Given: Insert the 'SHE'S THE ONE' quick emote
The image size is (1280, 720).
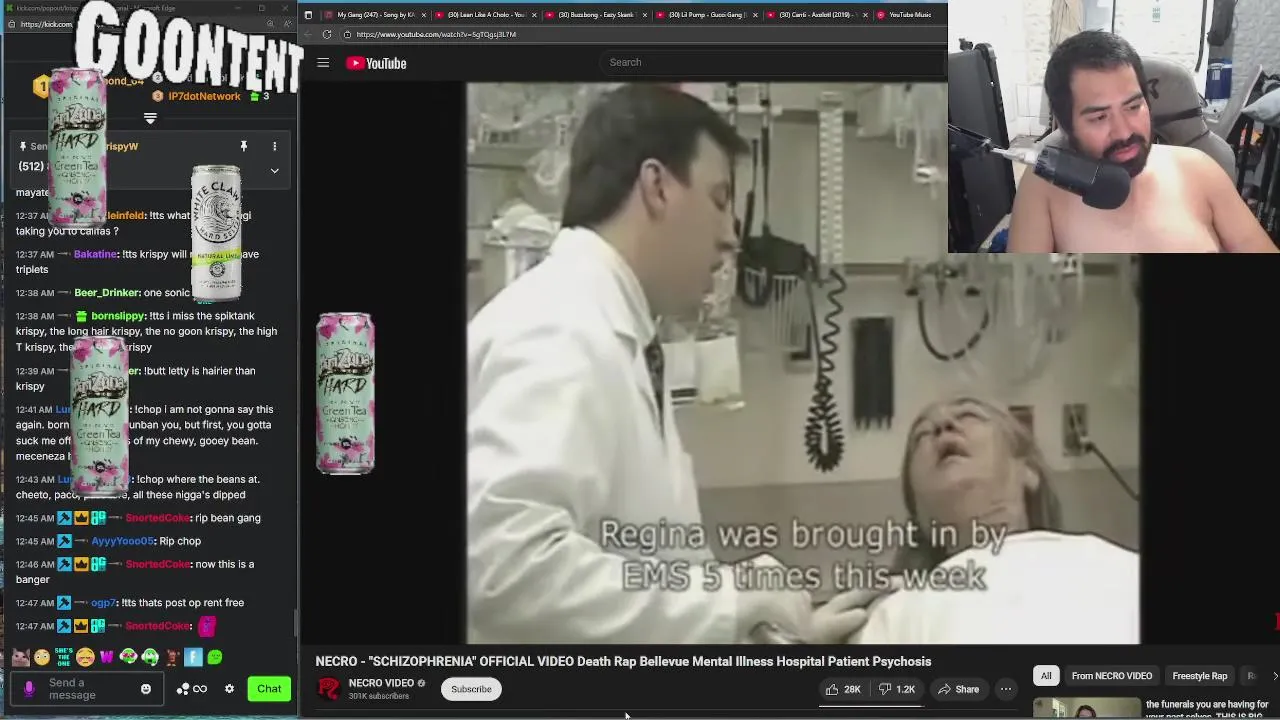Looking at the screenshot, I should tap(63, 657).
